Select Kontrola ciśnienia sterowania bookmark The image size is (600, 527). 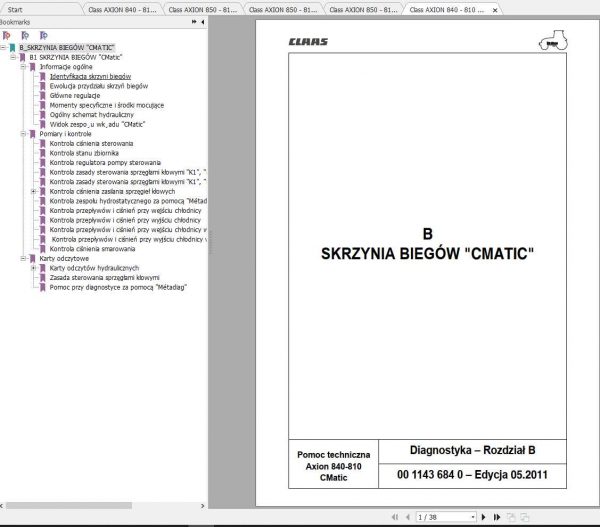click(91, 144)
